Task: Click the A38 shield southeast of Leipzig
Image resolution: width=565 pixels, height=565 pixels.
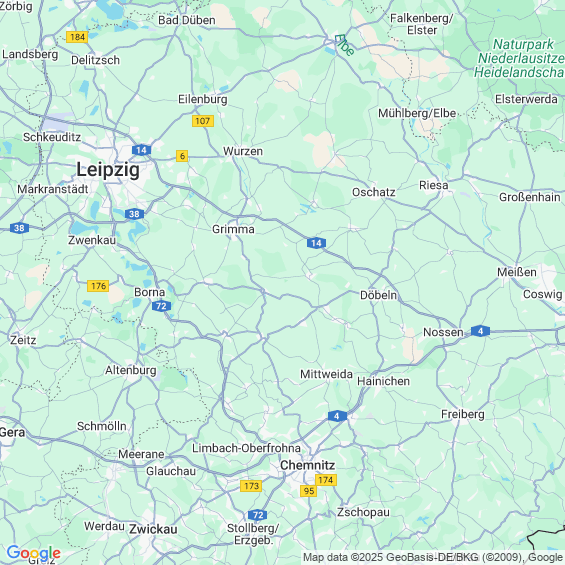Action: pos(135,214)
